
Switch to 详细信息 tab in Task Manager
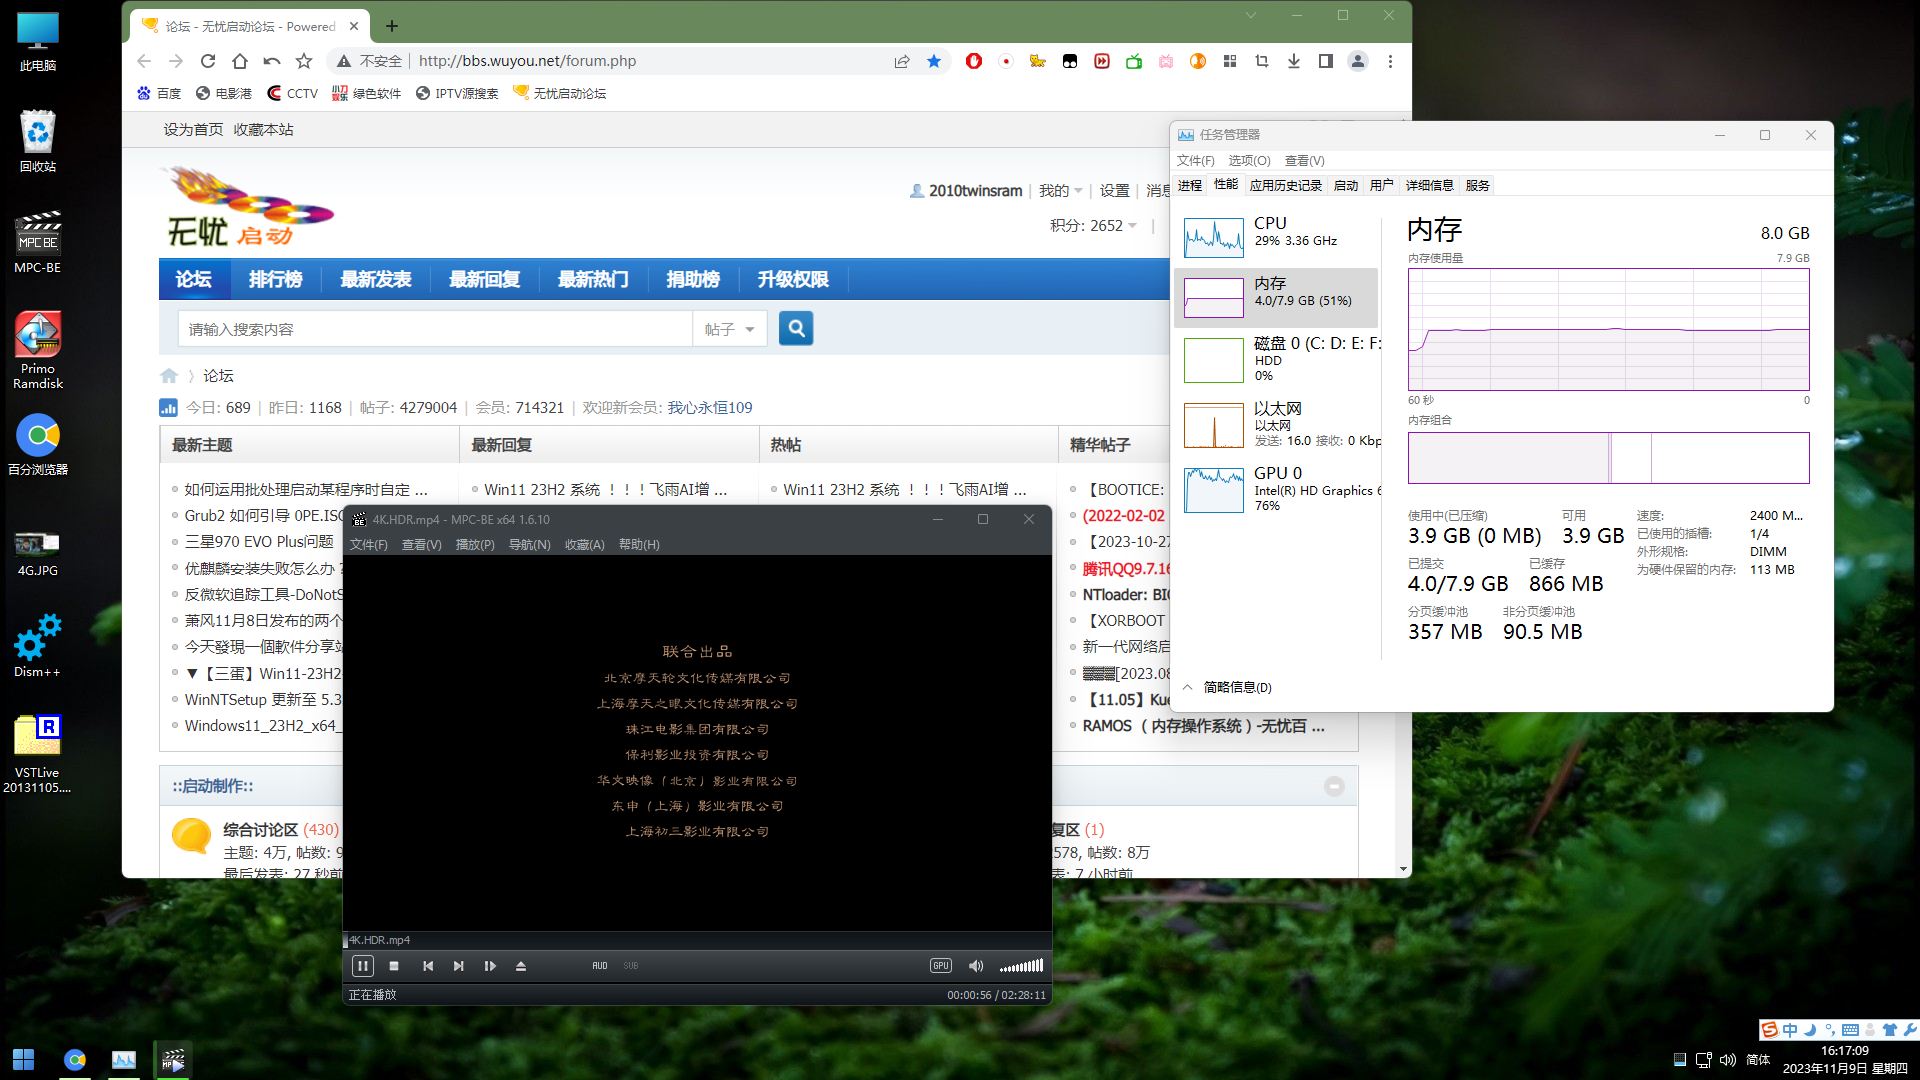tap(1430, 185)
